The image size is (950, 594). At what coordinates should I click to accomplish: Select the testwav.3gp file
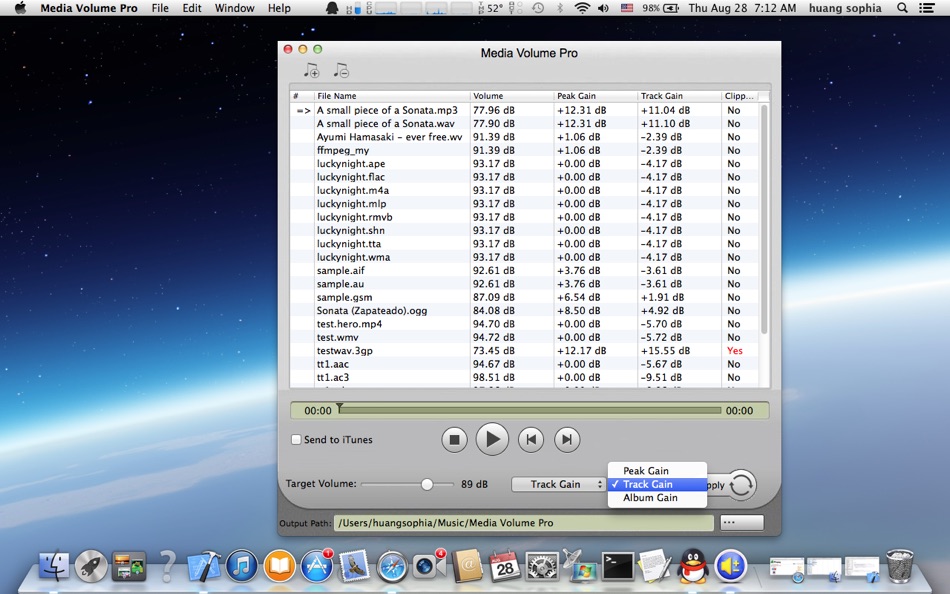point(525,350)
